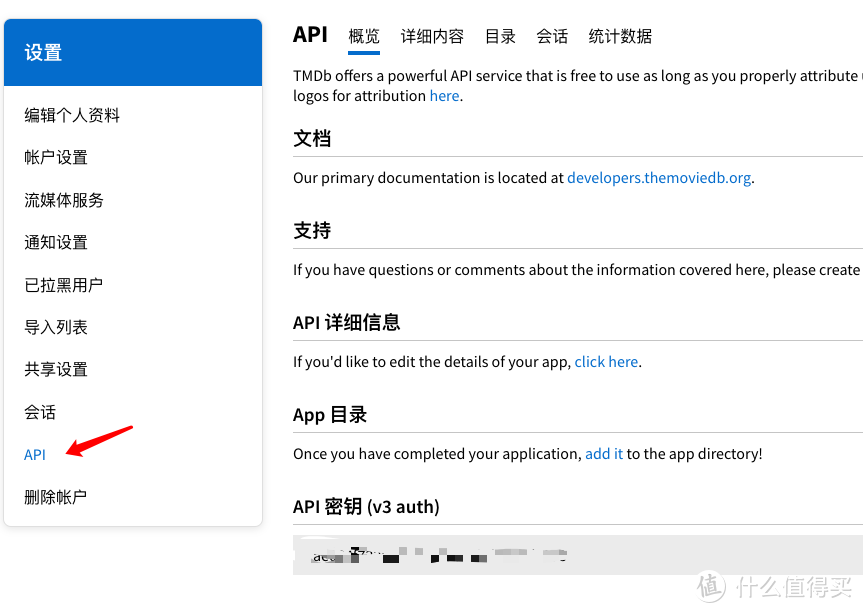Switch to the 概览 tab

pyautogui.click(x=364, y=36)
